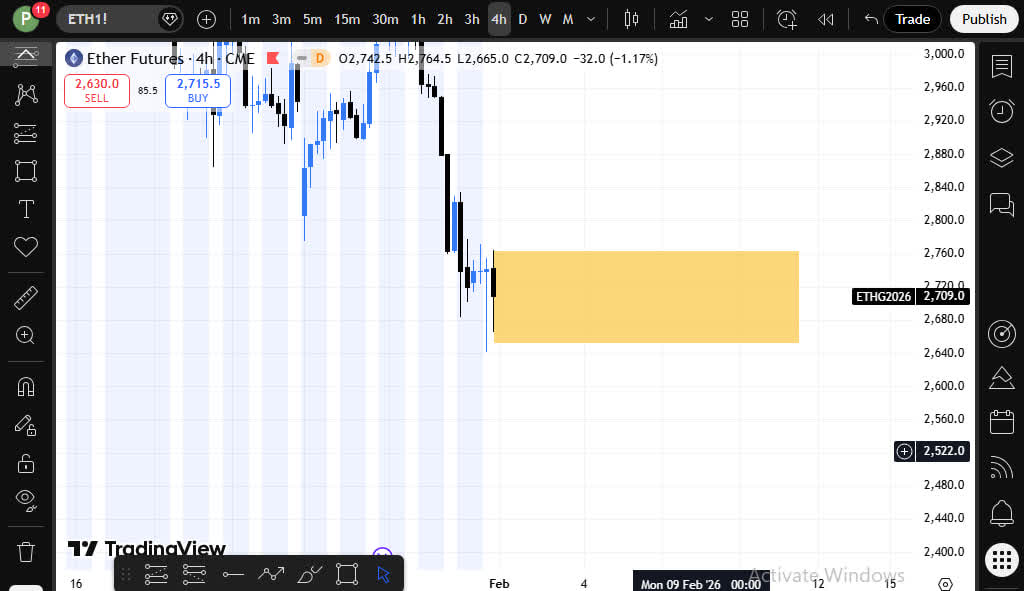Open the economic Calendar panel
Image resolution: width=1024 pixels, height=591 pixels.
(x=1001, y=422)
